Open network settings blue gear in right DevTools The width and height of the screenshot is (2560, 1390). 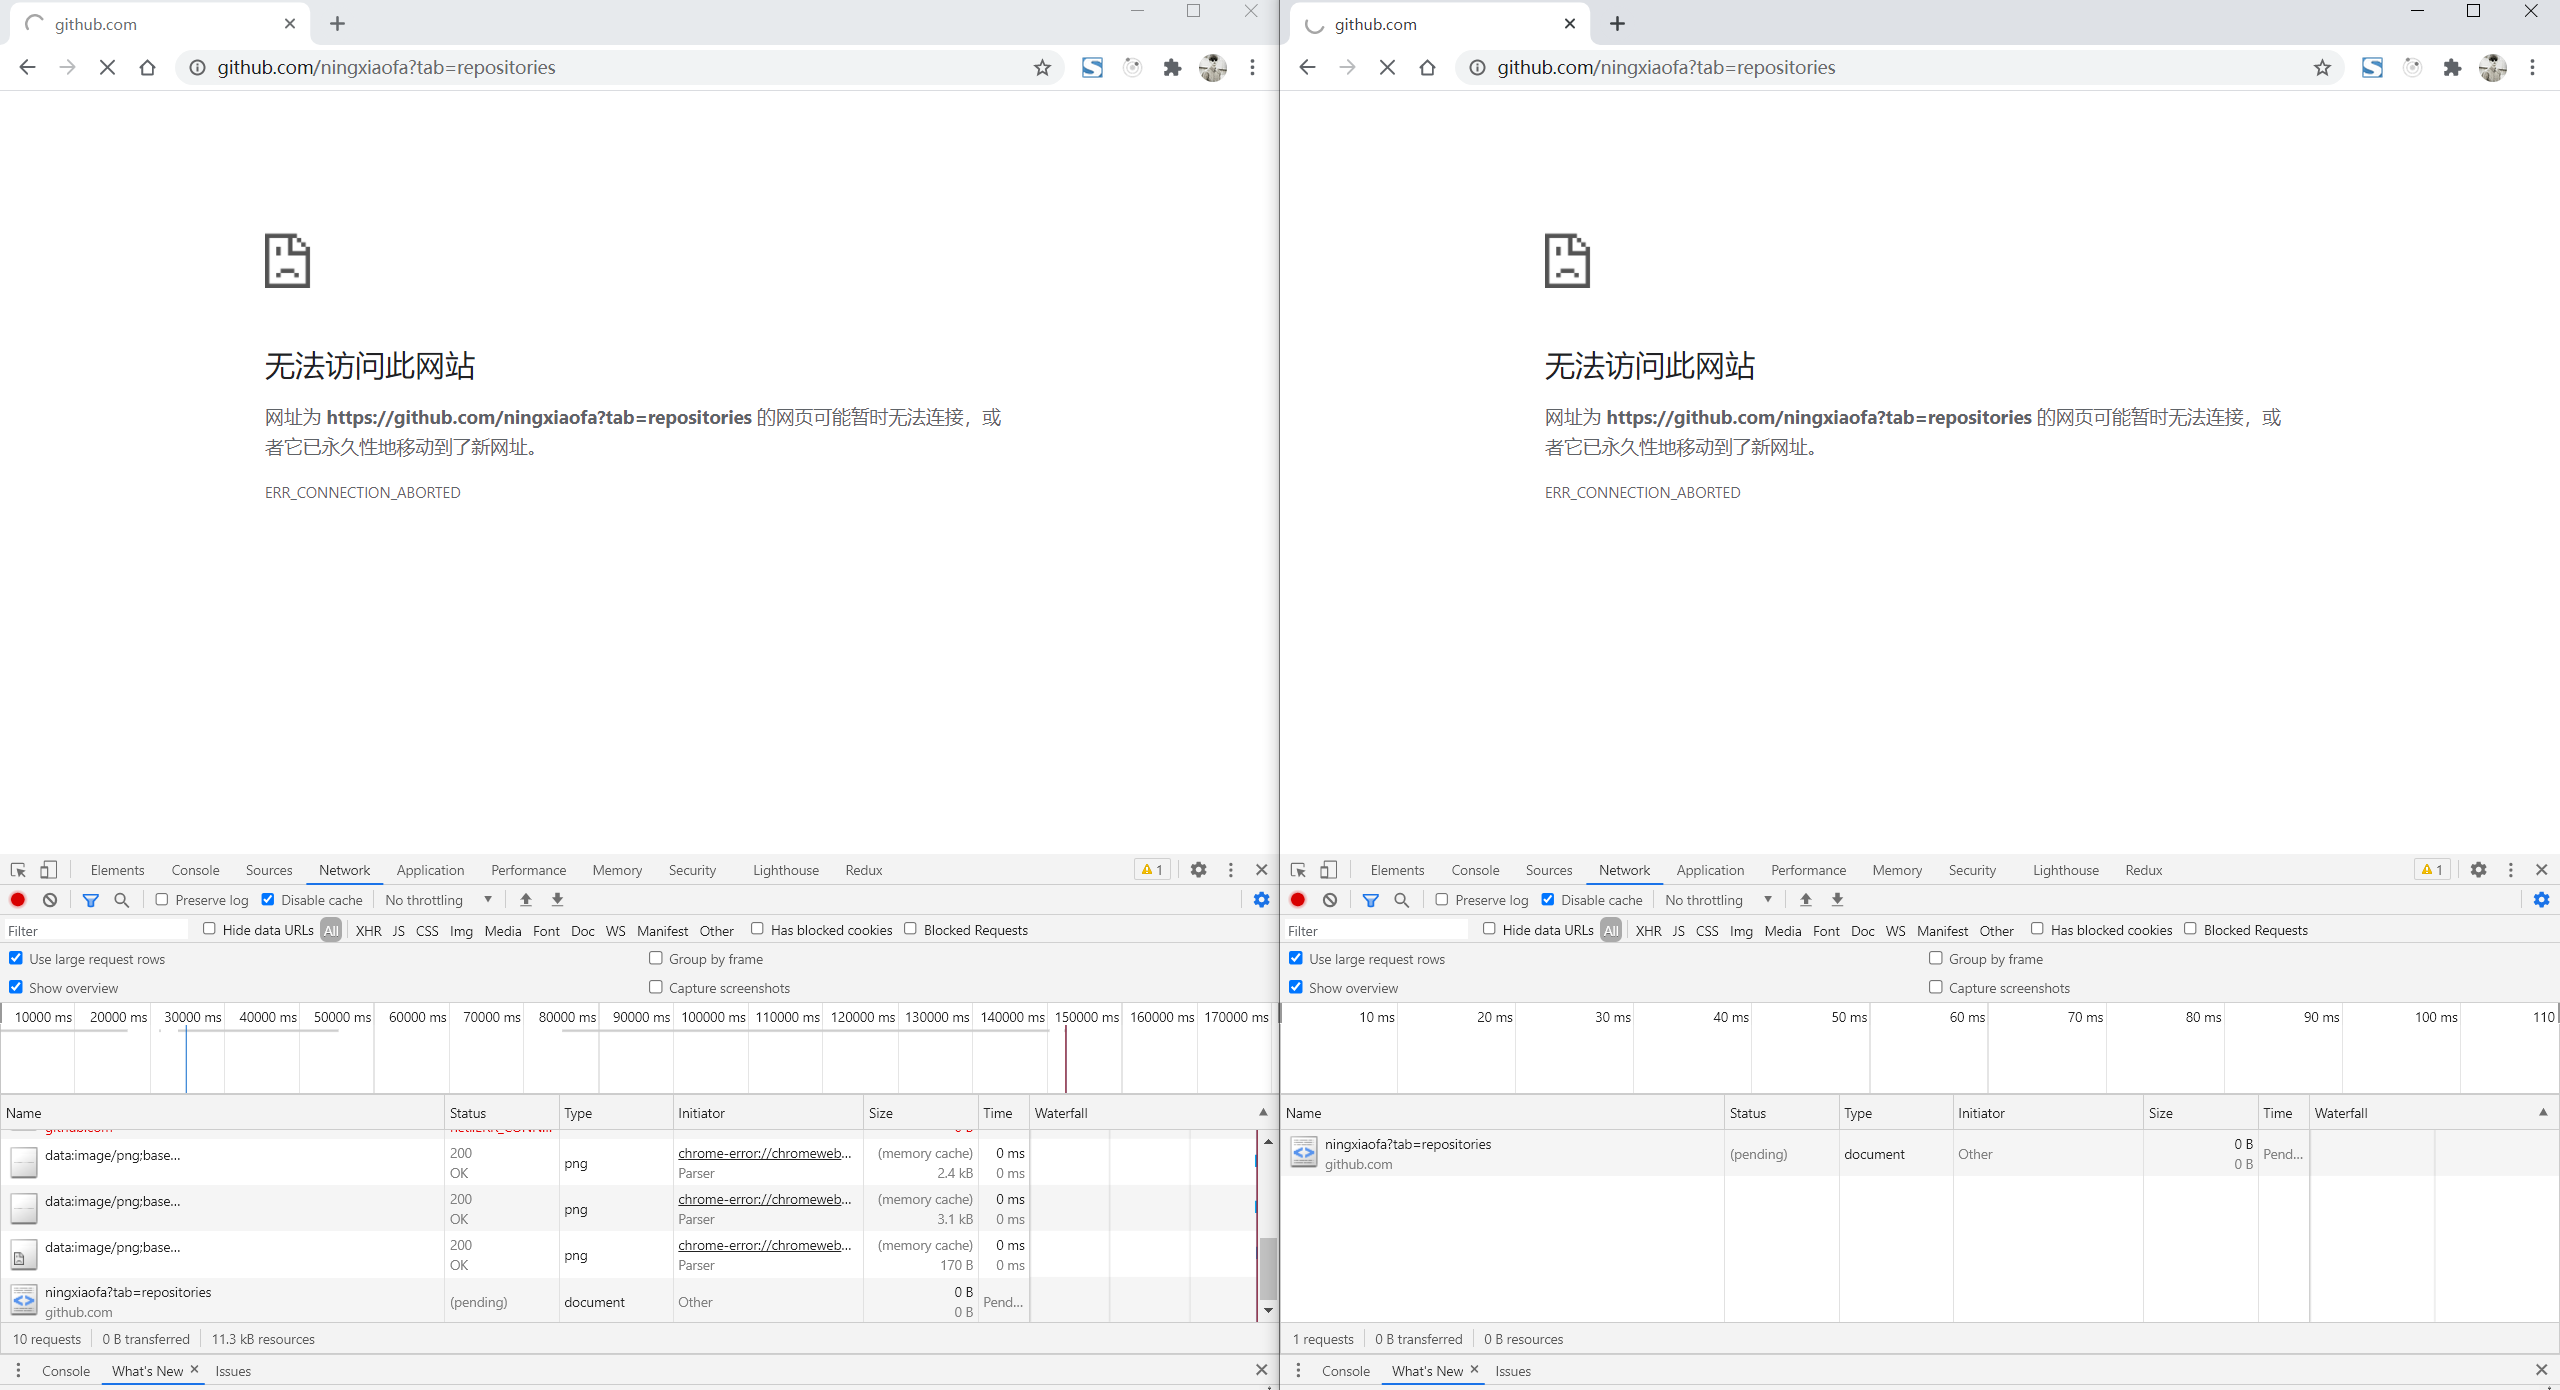(x=2541, y=900)
